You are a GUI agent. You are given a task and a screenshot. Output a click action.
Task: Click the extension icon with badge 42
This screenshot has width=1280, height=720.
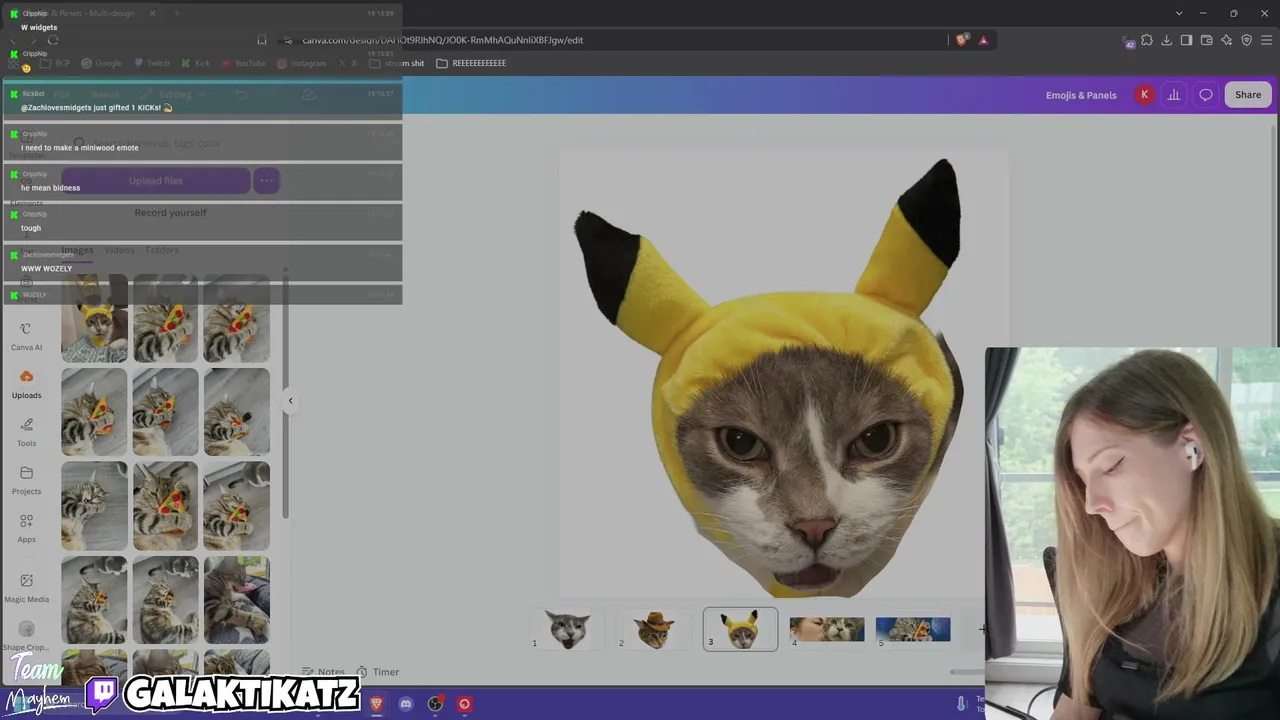[1129, 41]
